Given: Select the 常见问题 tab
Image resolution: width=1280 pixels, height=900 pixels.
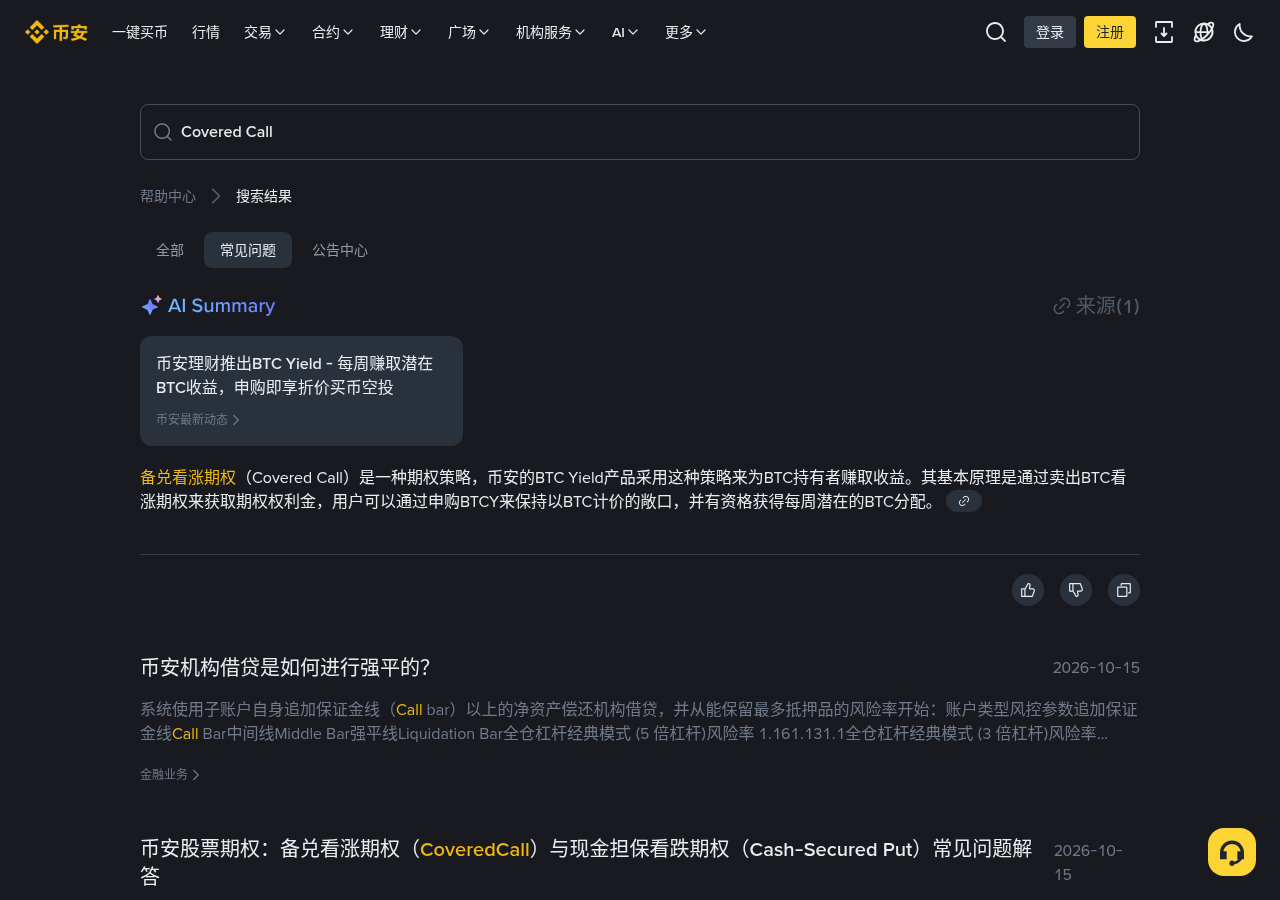Looking at the screenshot, I should tap(248, 250).
